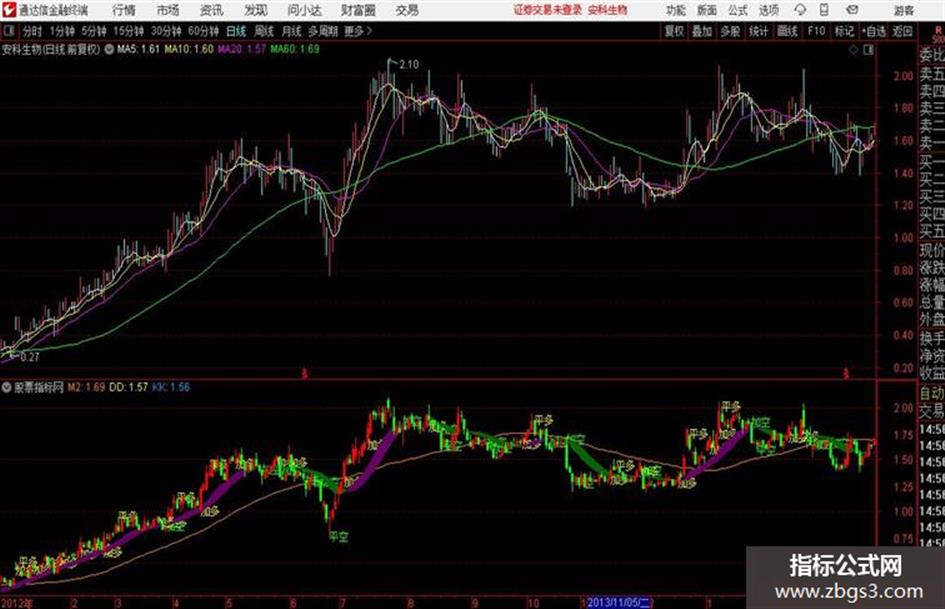Open the 公式 menu
The height and width of the screenshot is (609, 945).
738,10
